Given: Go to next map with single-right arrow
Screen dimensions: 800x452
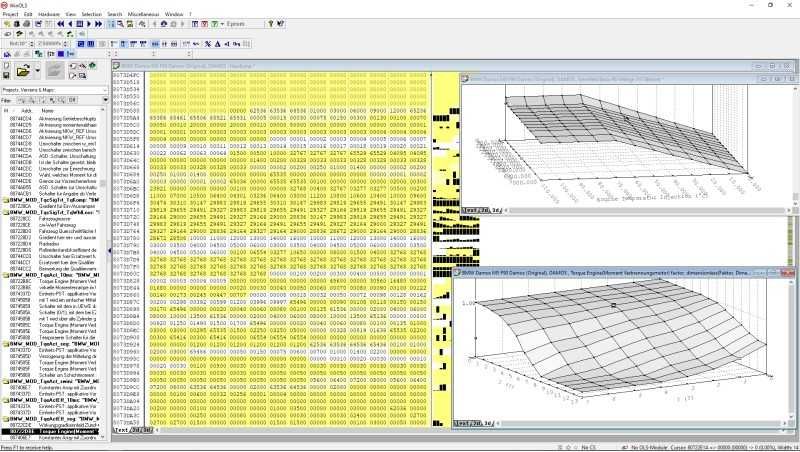Looking at the screenshot, I should pyautogui.click(x=89, y=24).
